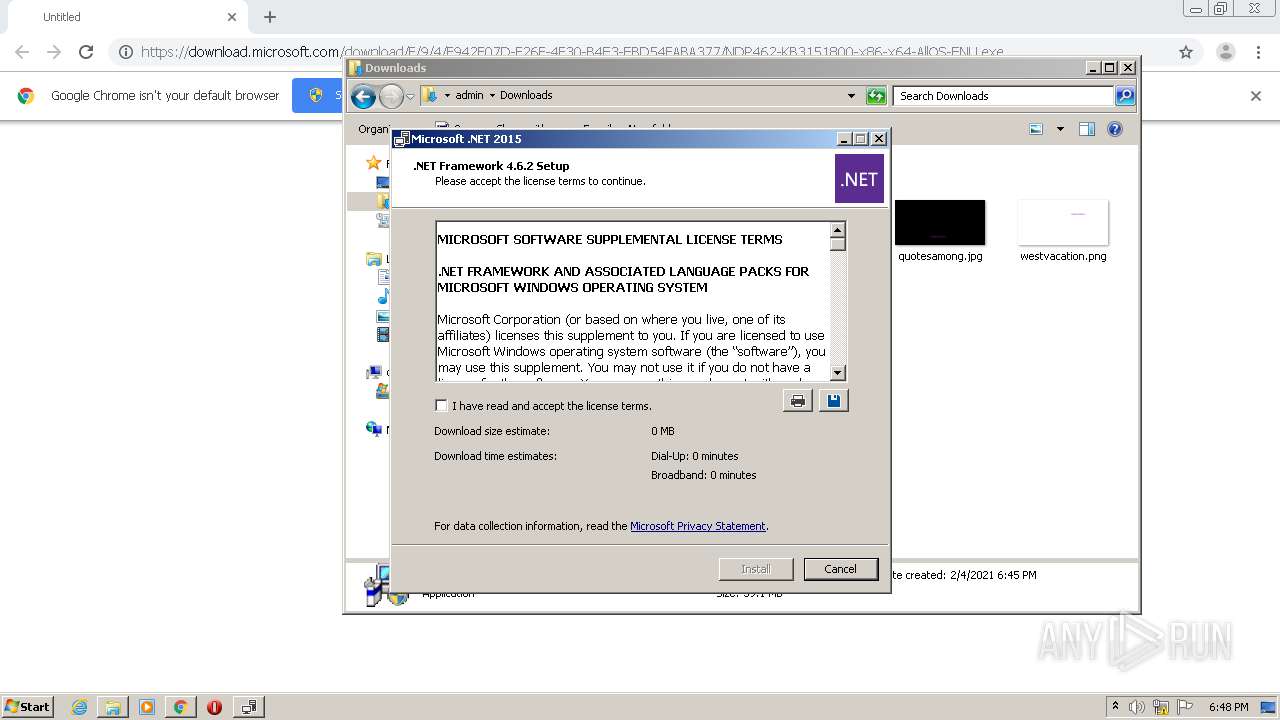
Task: Click the blue 'Set as default' button in the Chrome info bar
Action: pos(319,96)
